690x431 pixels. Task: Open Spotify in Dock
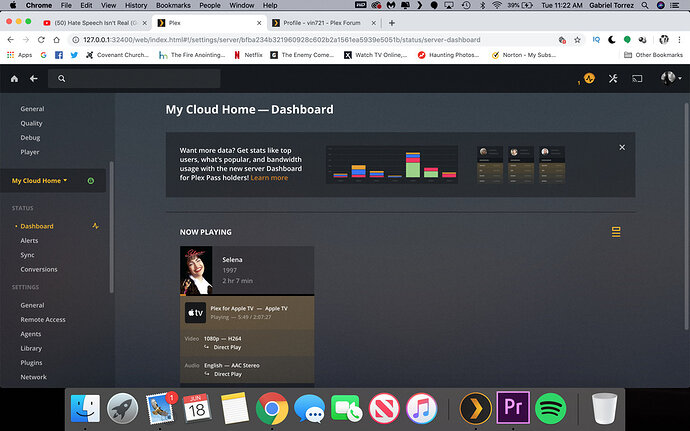coord(551,409)
